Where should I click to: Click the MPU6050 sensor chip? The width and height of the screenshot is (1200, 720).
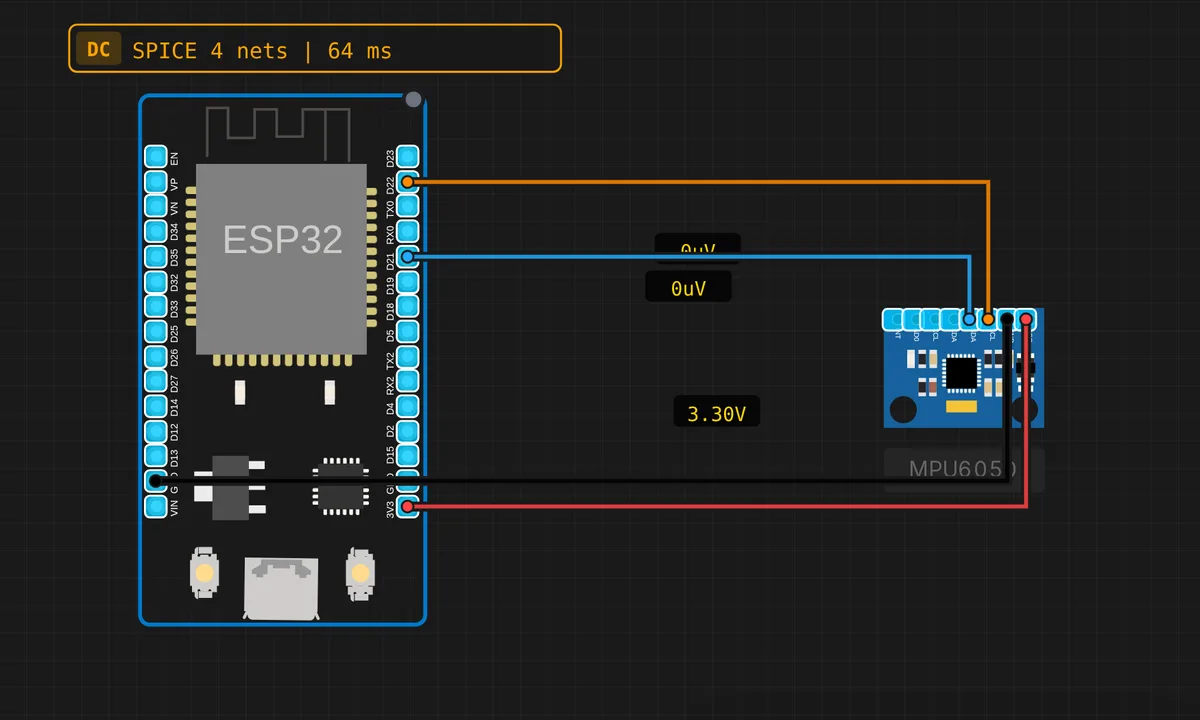click(x=962, y=372)
